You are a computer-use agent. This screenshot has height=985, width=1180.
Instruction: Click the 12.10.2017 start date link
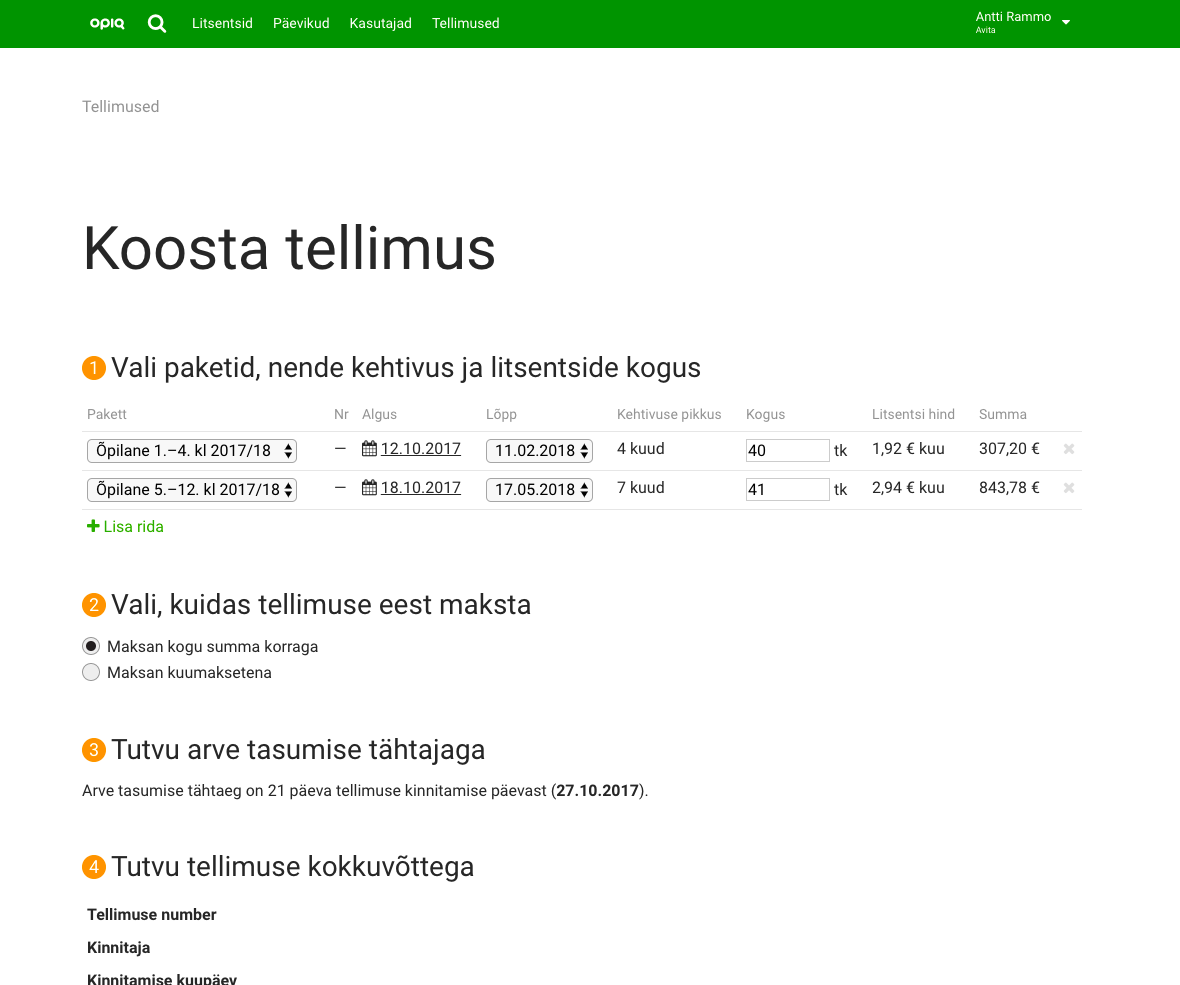point(420,449)
